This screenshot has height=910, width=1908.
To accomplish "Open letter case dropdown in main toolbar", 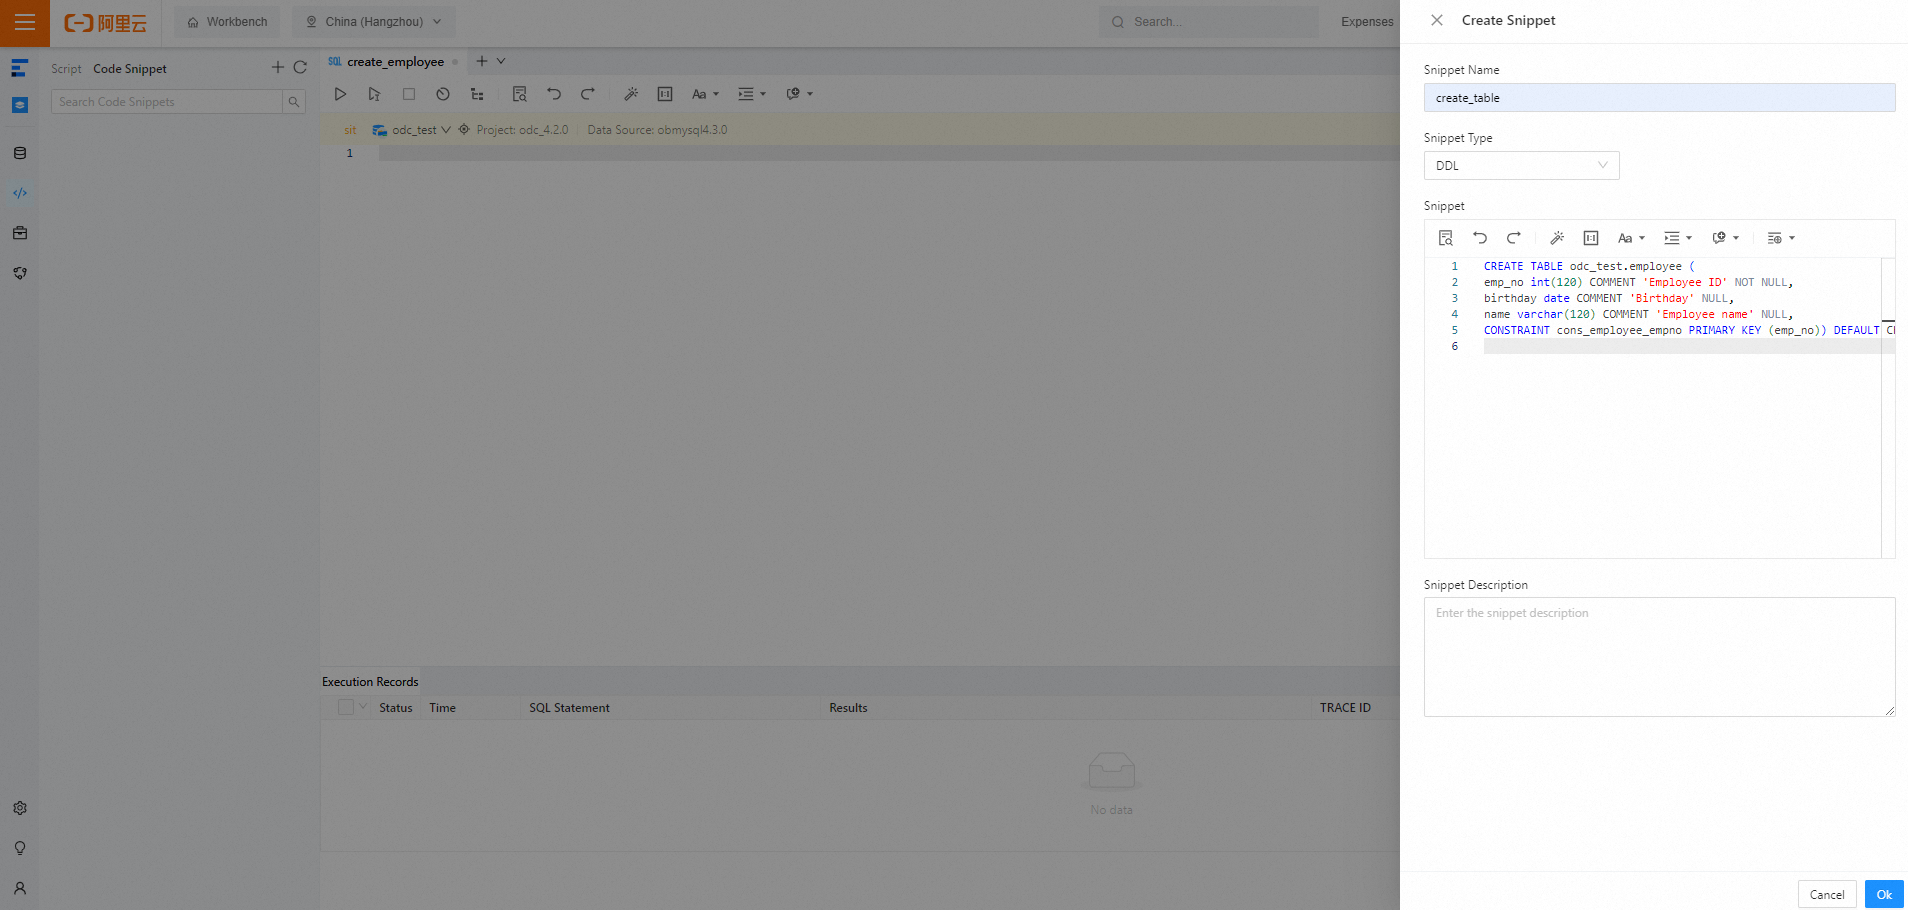I will [705, 94].
